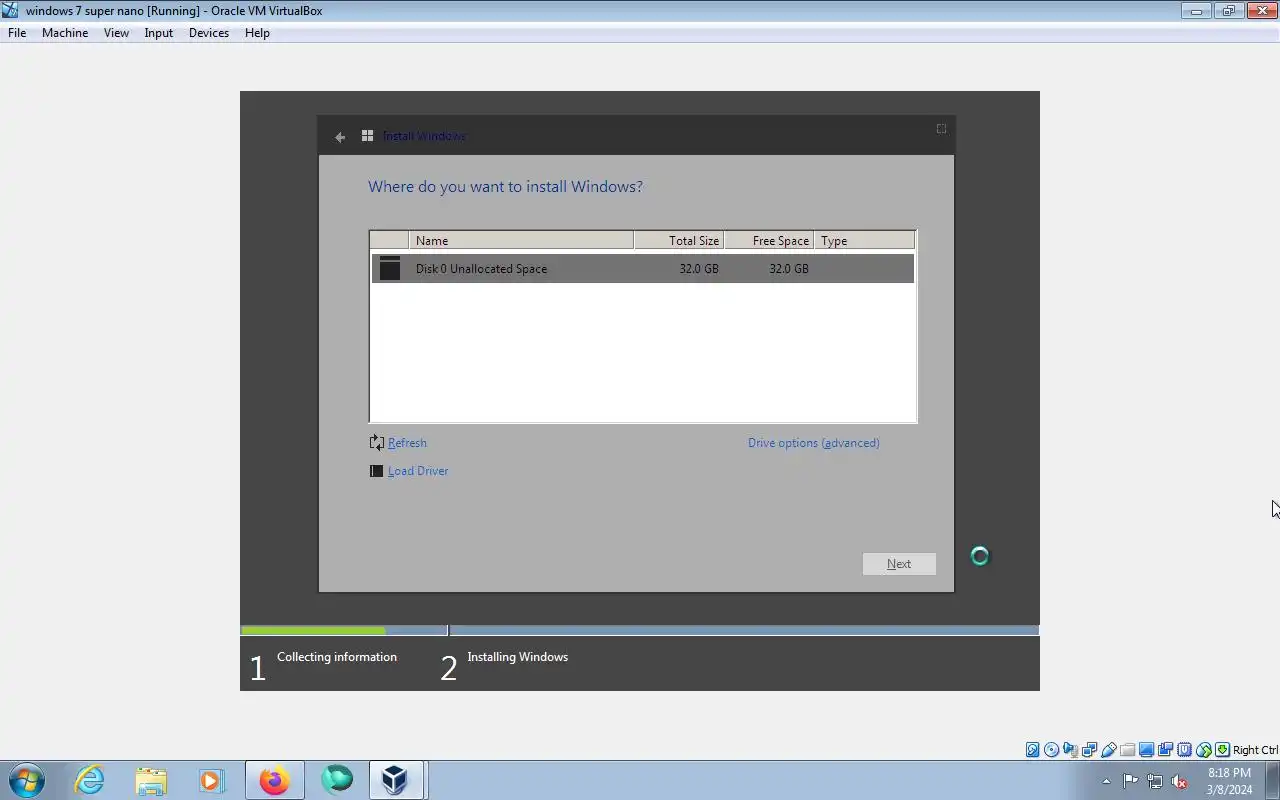The image size is (1280, 800).
Task: Click the setup progress bar green segment
Action: (313, 631)
